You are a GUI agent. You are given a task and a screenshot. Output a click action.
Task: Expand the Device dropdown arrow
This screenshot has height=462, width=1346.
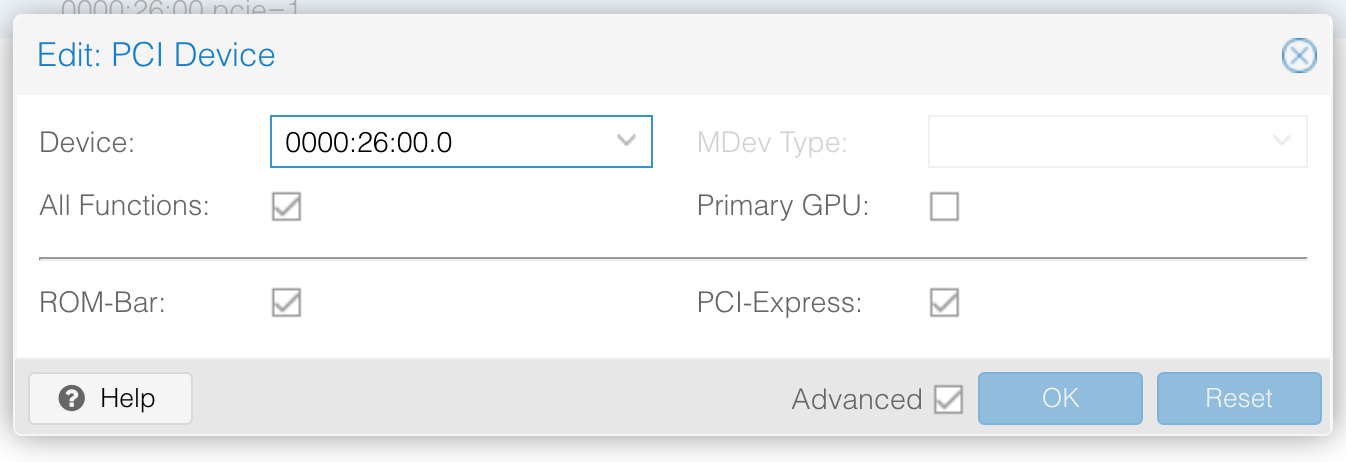(x=627, y=141)
